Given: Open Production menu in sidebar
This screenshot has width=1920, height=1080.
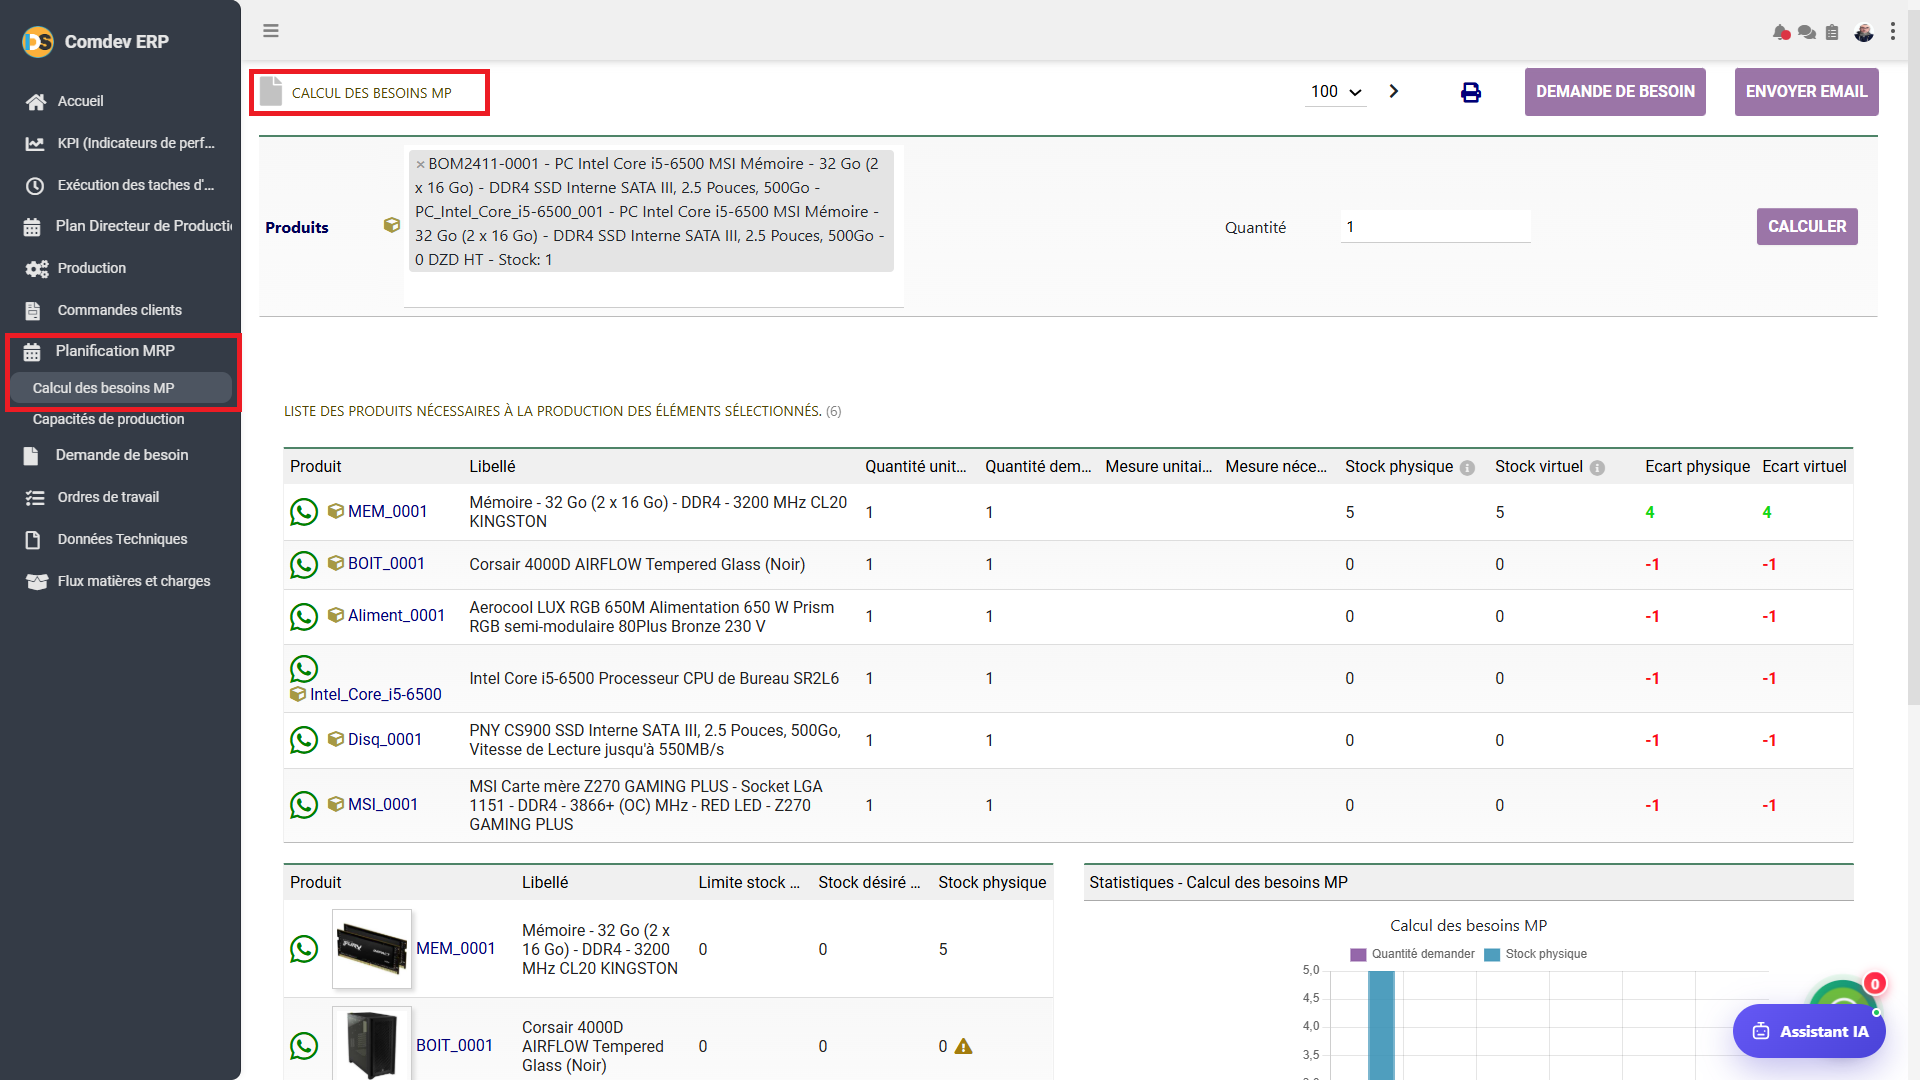Looking at the screenshot, I should [x=91, y=268].
